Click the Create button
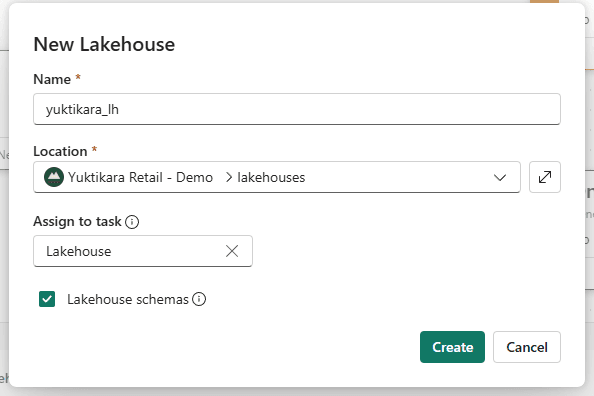 [x=452, y=347]
